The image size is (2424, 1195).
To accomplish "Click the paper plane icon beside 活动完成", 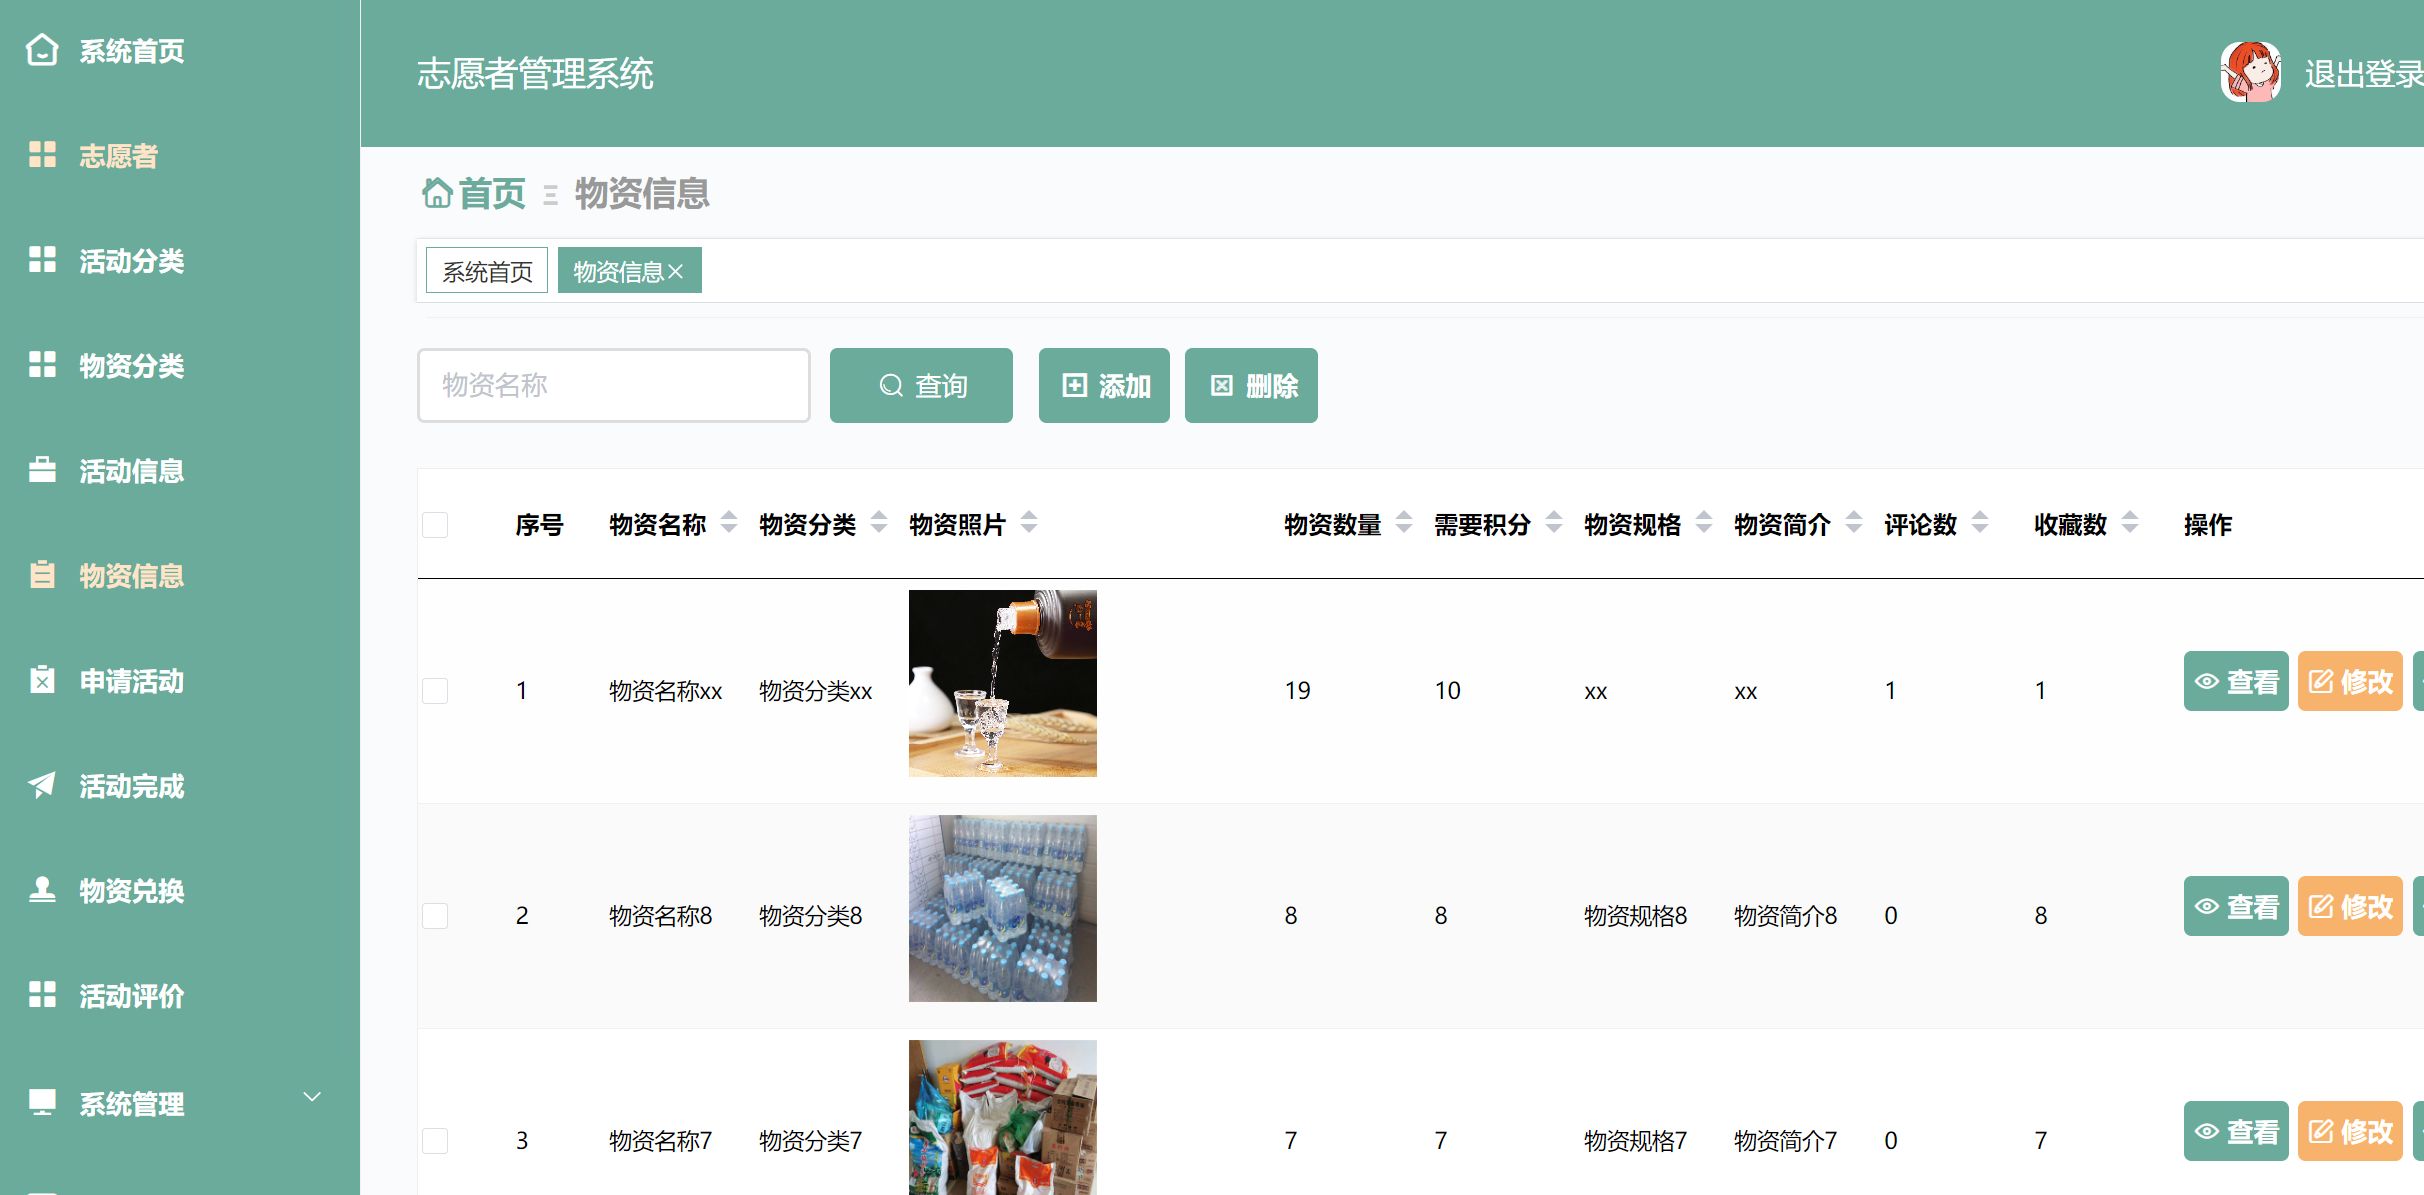I will pyautogui.click(x=42, y=785).
